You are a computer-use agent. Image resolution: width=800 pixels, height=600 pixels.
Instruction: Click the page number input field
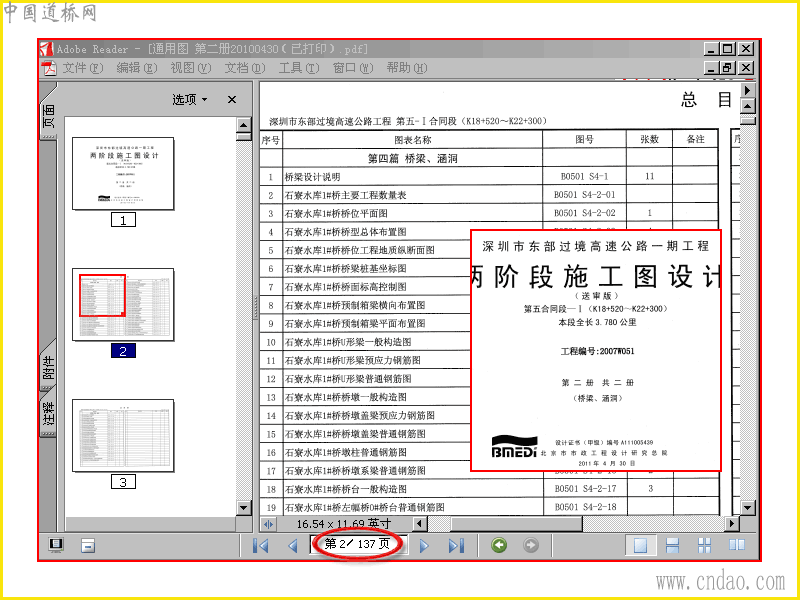[358, 544]
